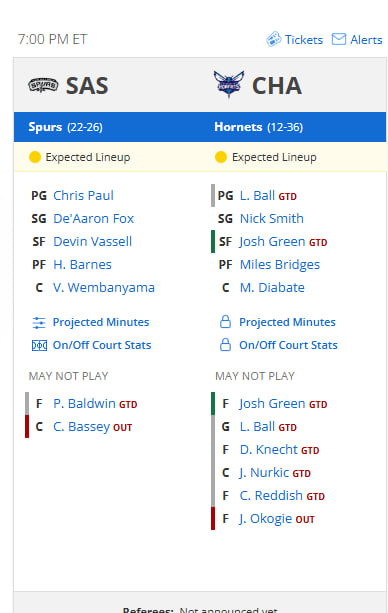Click the Tickets icon
Viewport: 388px width, 613px height.
[273, 39]
